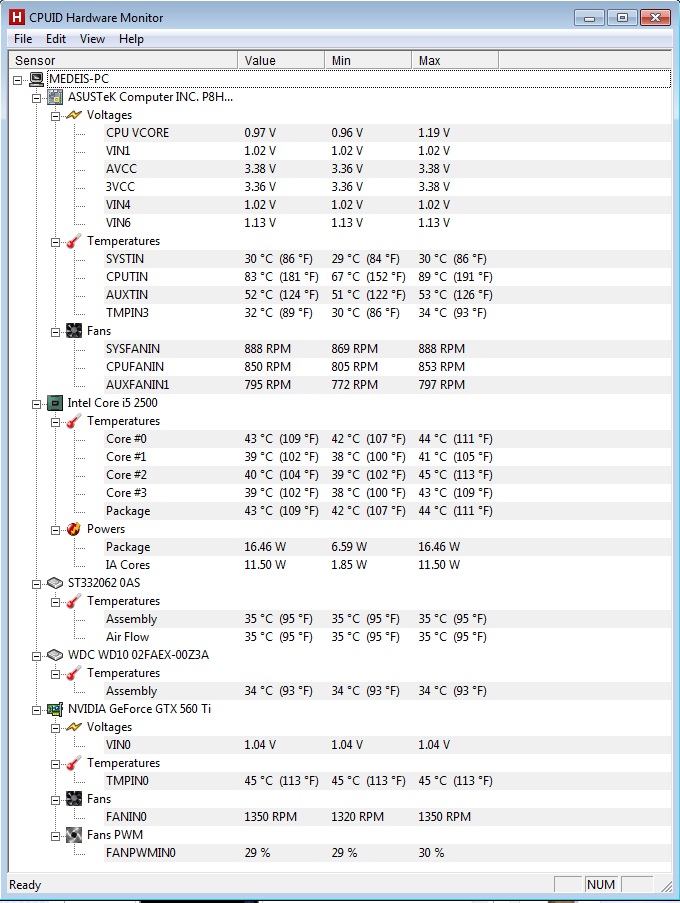
Task: Collapse the motherboard Temperatures section
Action: (56, 241)
